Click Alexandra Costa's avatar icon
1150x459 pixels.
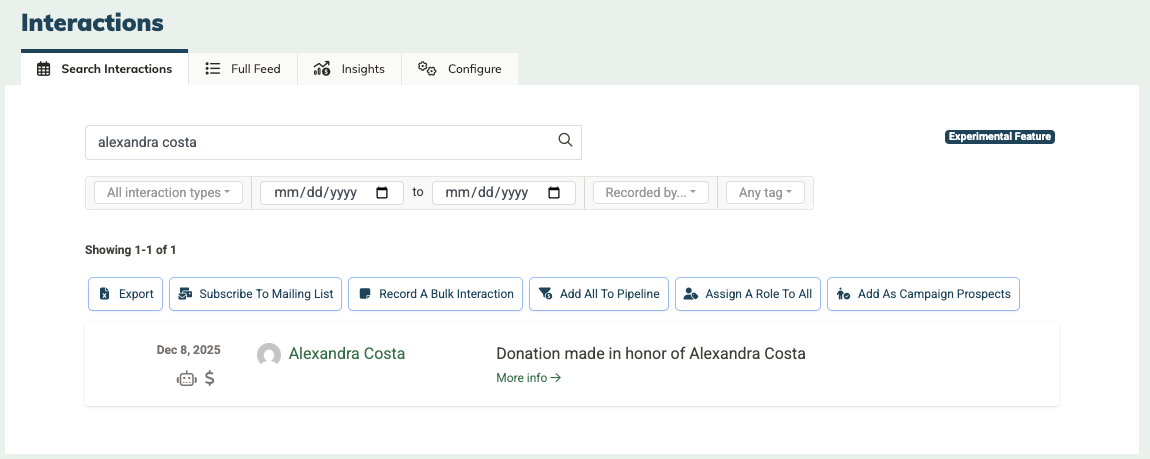[x=269, y=355]
